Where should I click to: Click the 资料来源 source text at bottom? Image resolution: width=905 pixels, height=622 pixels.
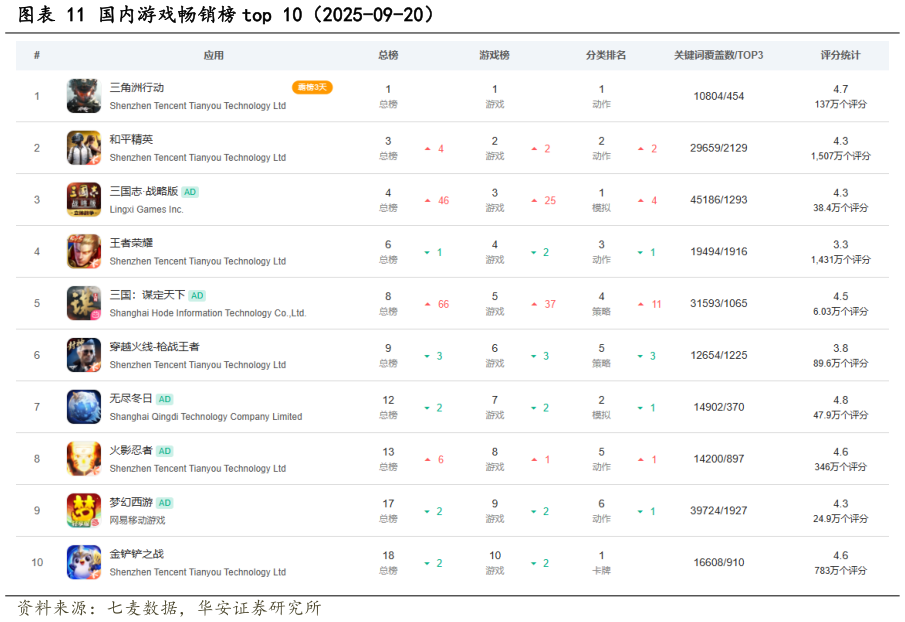[x=168, y=606]
